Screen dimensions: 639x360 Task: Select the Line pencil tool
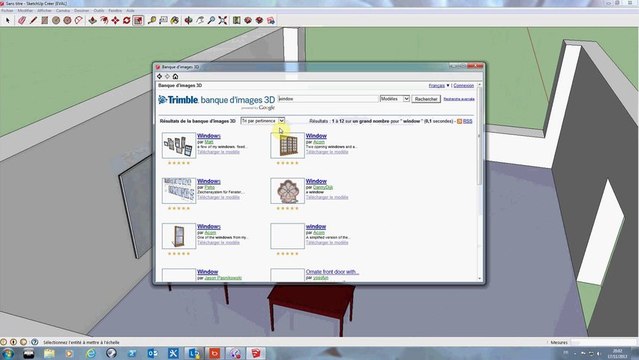coord(33,20)
